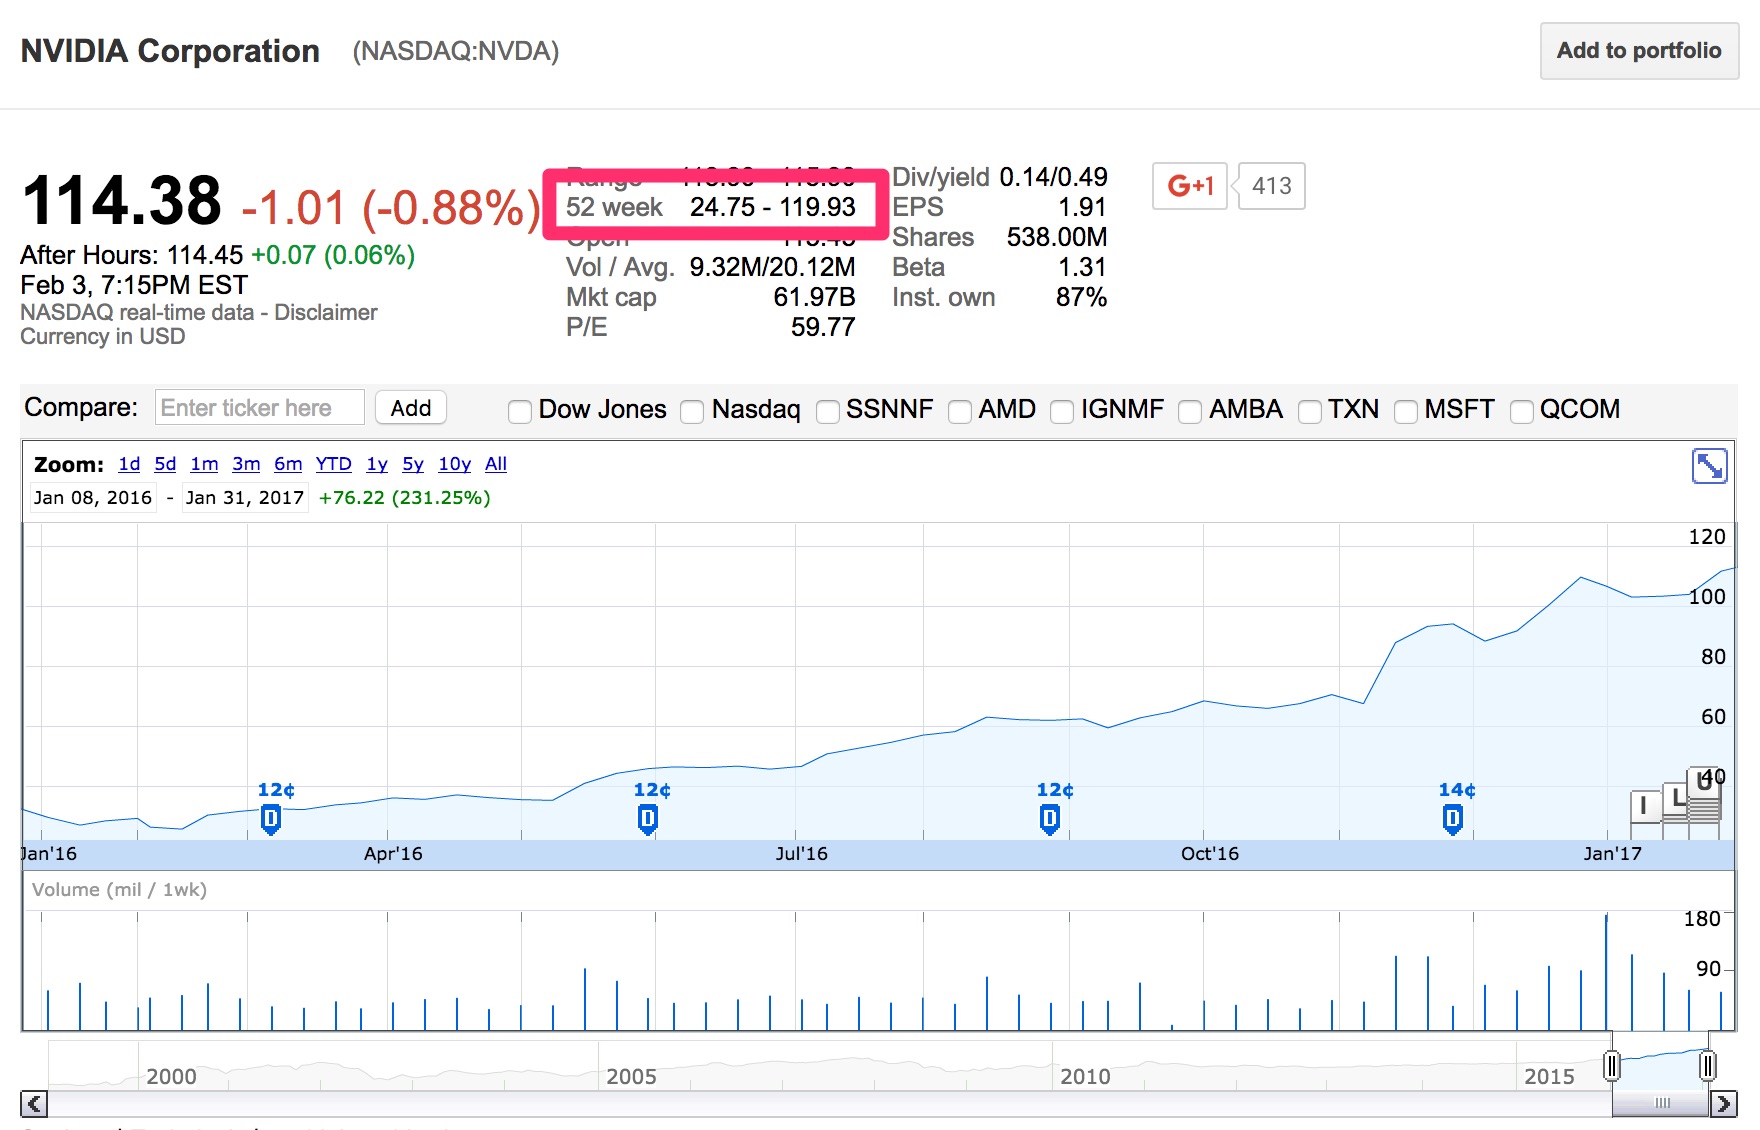1760x1130 pixels.
Task: Click the Add compare button
Action: tap(410, 408)
